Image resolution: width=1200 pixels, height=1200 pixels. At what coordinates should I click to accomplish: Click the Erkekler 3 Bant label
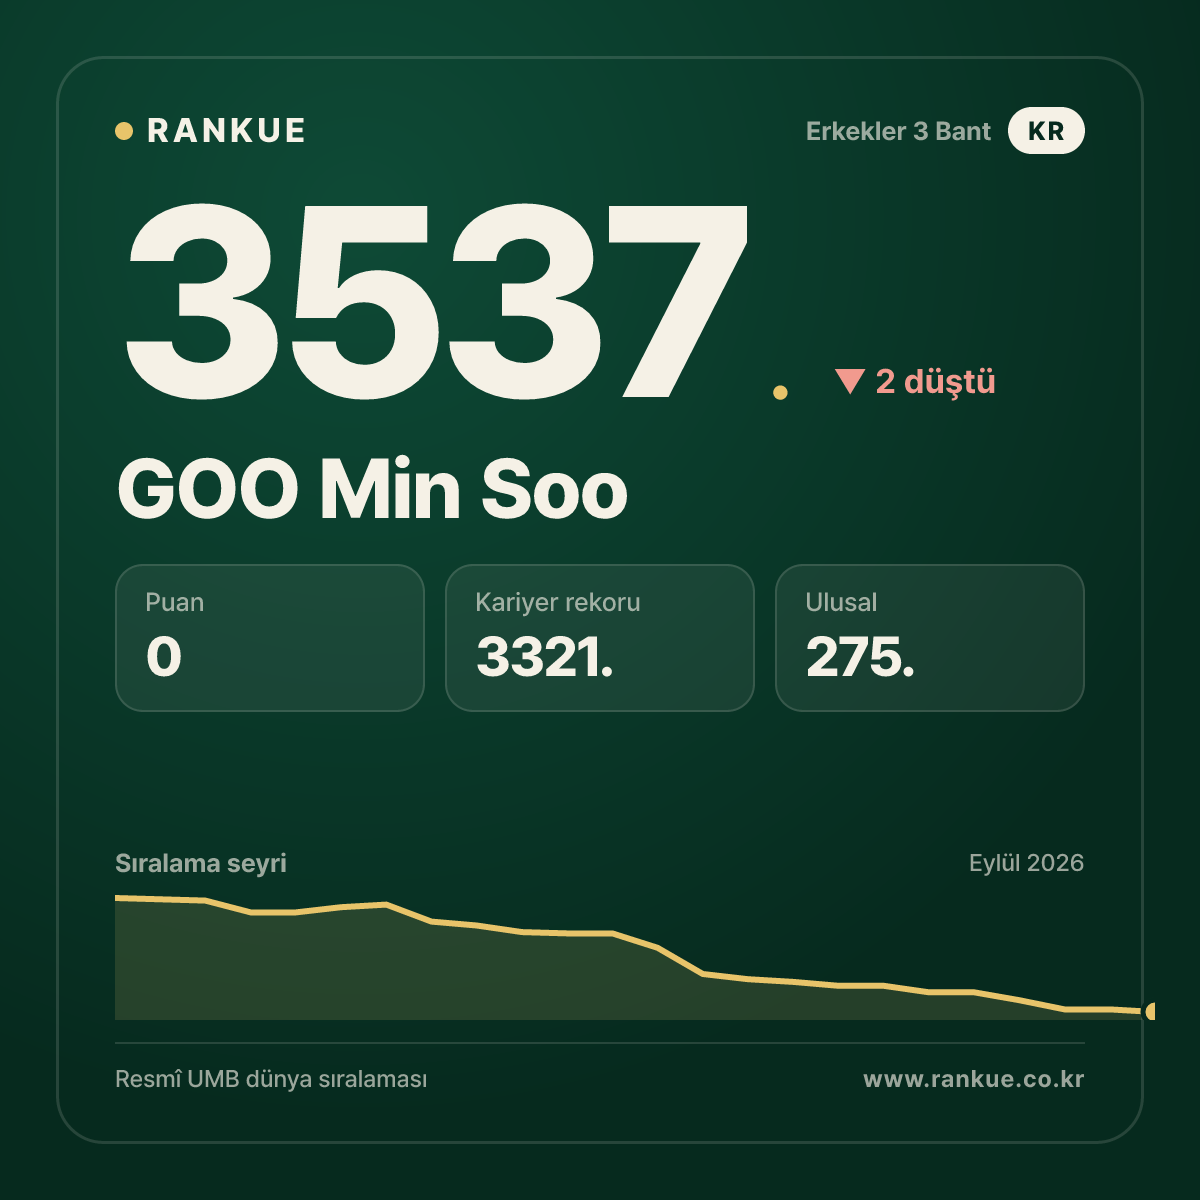tap(898, 131)
